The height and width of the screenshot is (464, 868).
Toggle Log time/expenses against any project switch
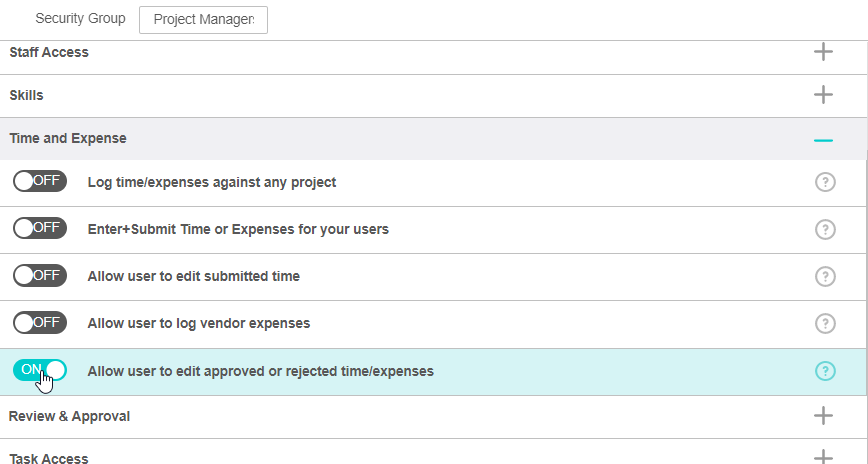[x=40, y=182]
